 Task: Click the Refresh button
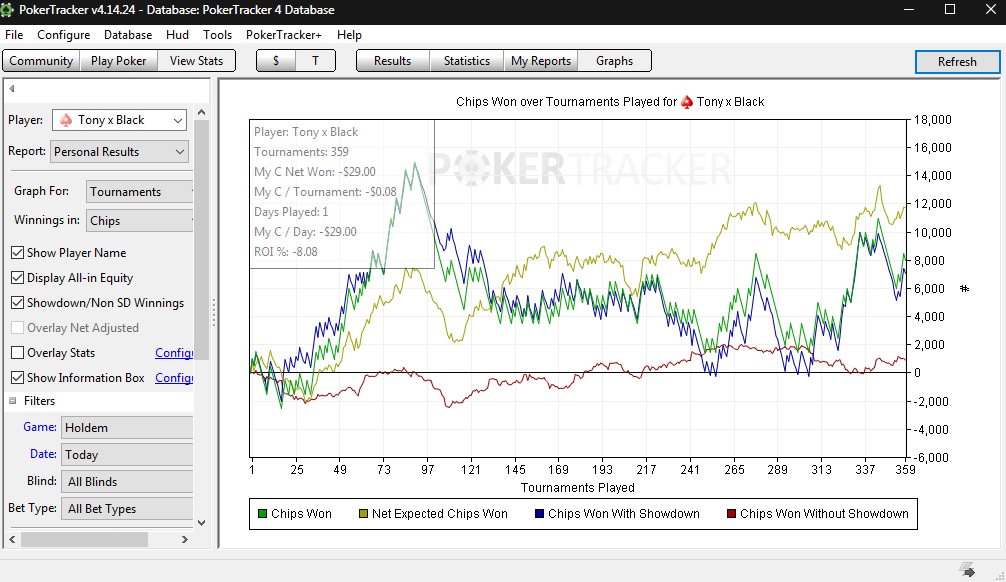point(957,62)
